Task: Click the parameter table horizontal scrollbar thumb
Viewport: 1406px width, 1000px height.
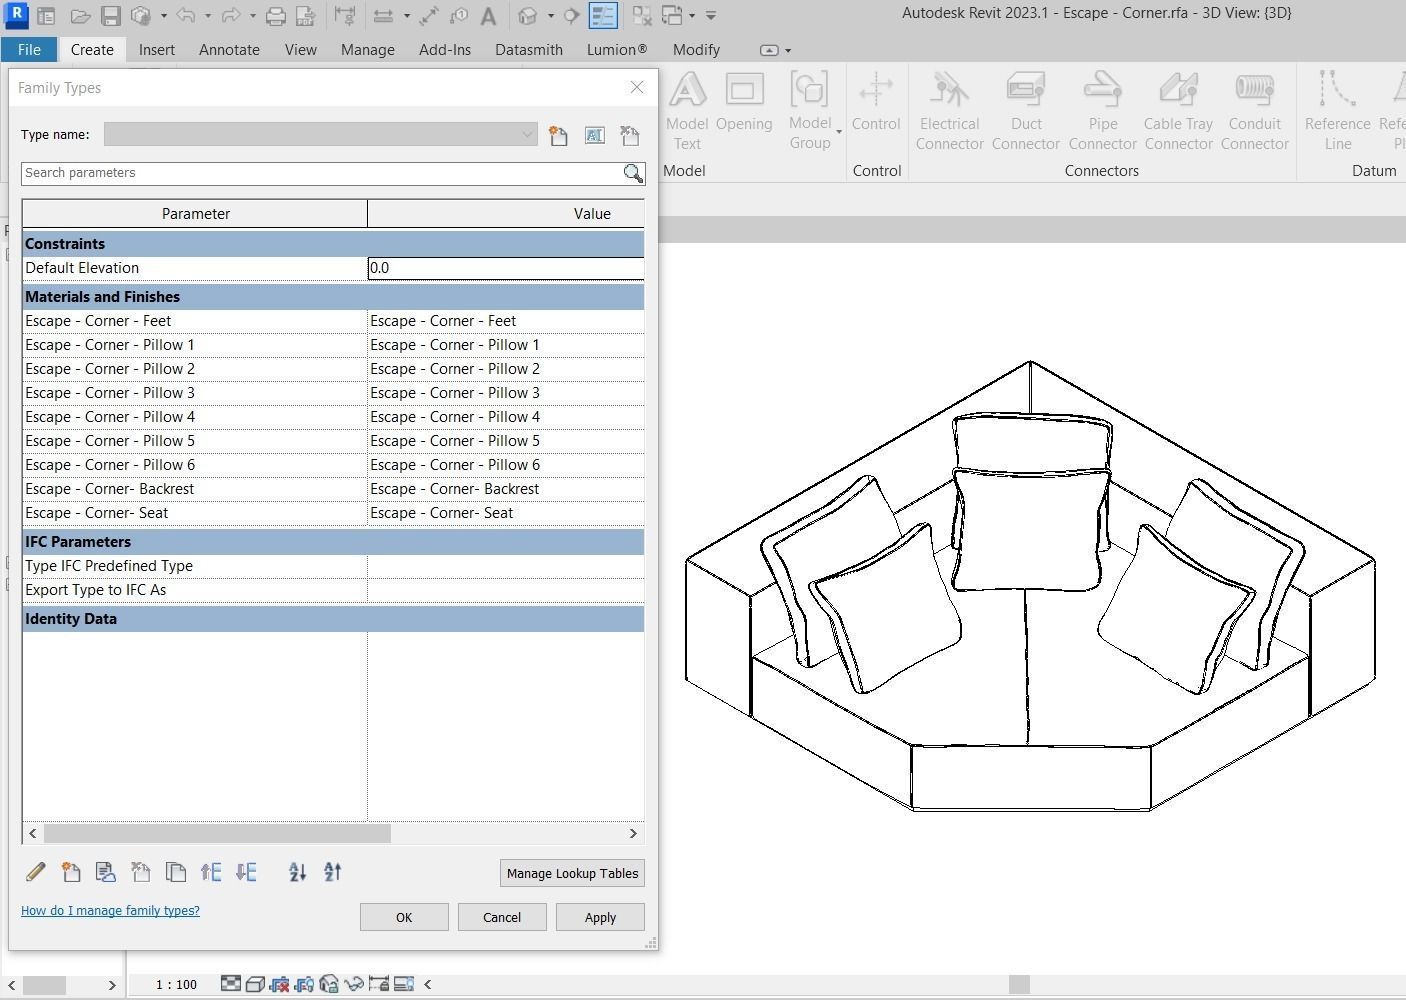Action: tap(217, 833)
